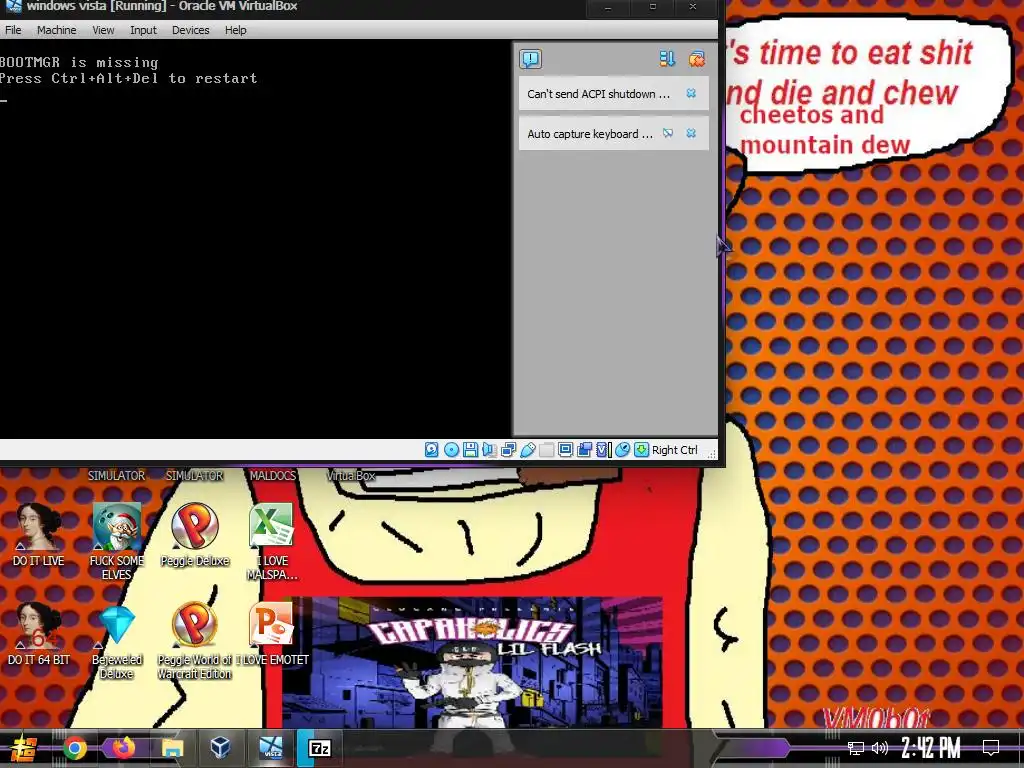Image resolution: width=1024 pixels, height=768 pixels.
Task: Click the sort notifications order icon
Action: (x=667, y=59)
